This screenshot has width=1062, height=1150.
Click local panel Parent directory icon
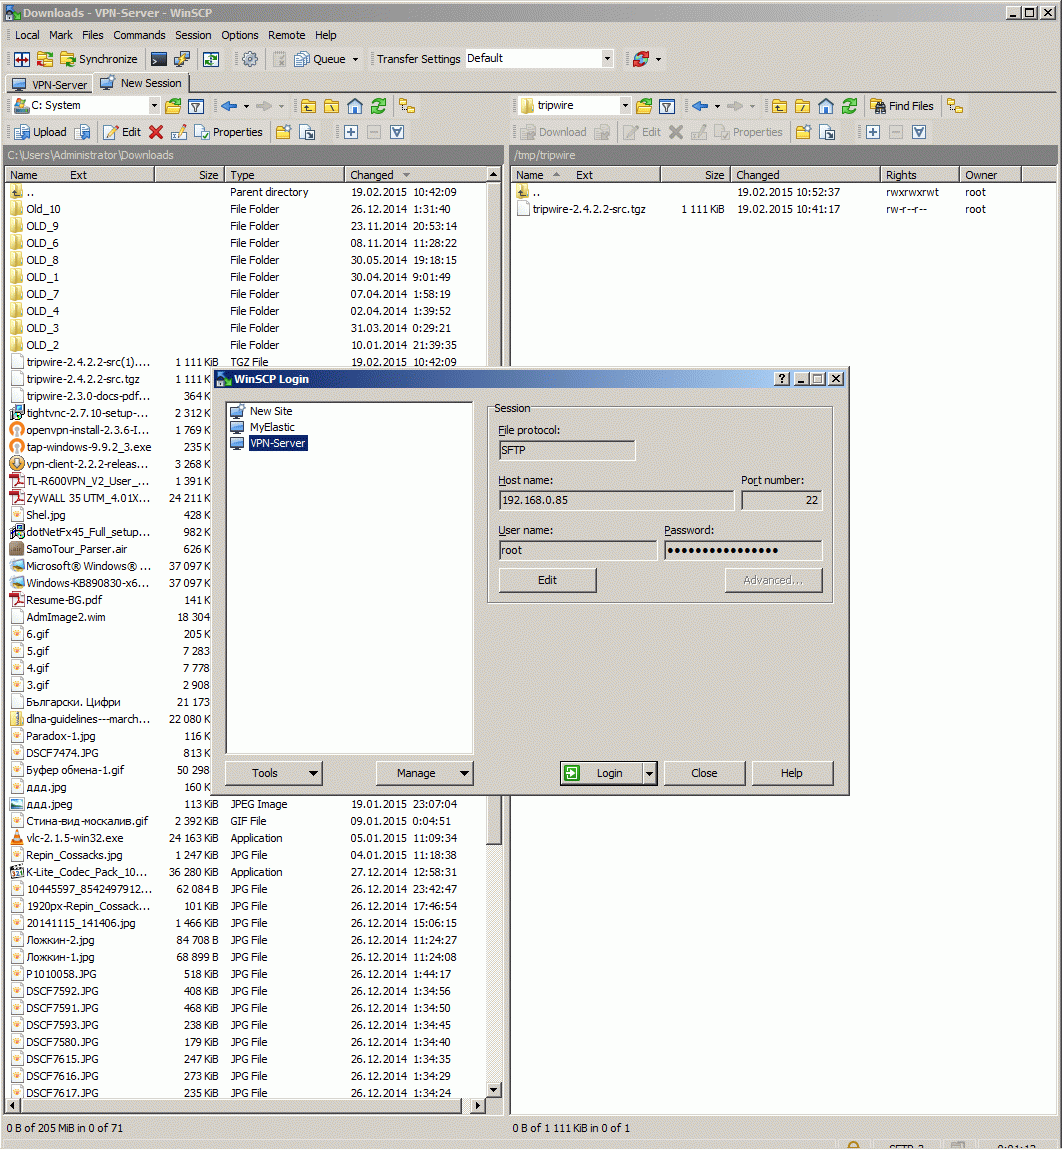pyautogui.click(x=309, y=106)
